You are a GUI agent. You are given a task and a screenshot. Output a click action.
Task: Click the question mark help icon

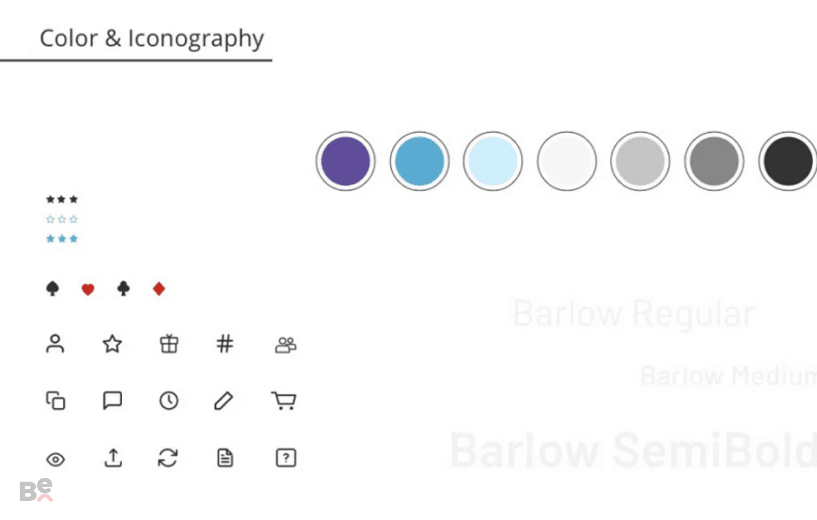tap(286, 458)
